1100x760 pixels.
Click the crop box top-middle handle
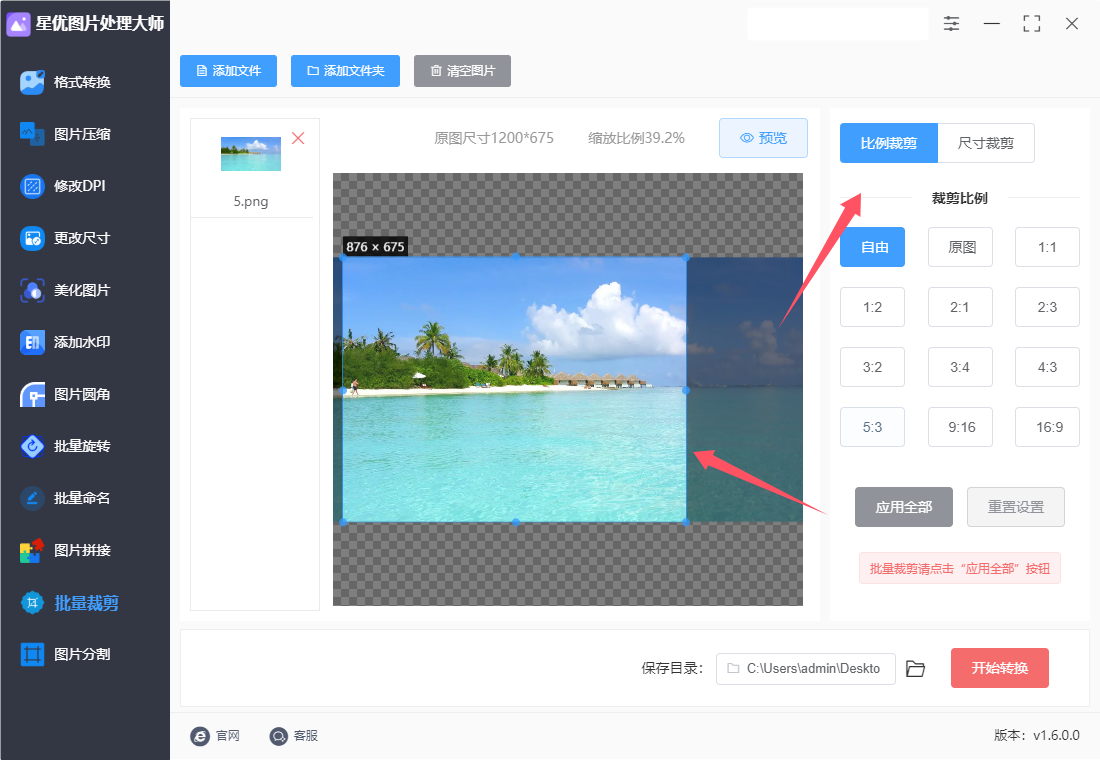tap(516, 257)
